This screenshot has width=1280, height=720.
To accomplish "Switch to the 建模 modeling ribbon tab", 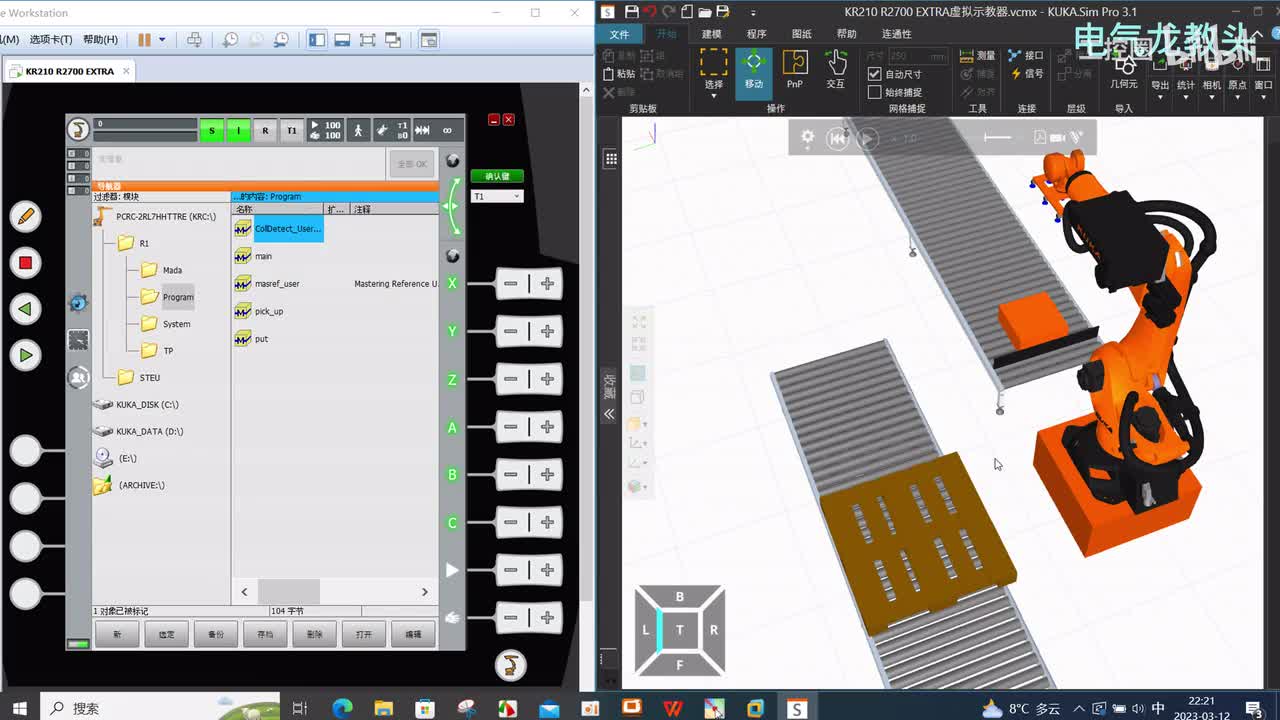I will pos(711,34).
